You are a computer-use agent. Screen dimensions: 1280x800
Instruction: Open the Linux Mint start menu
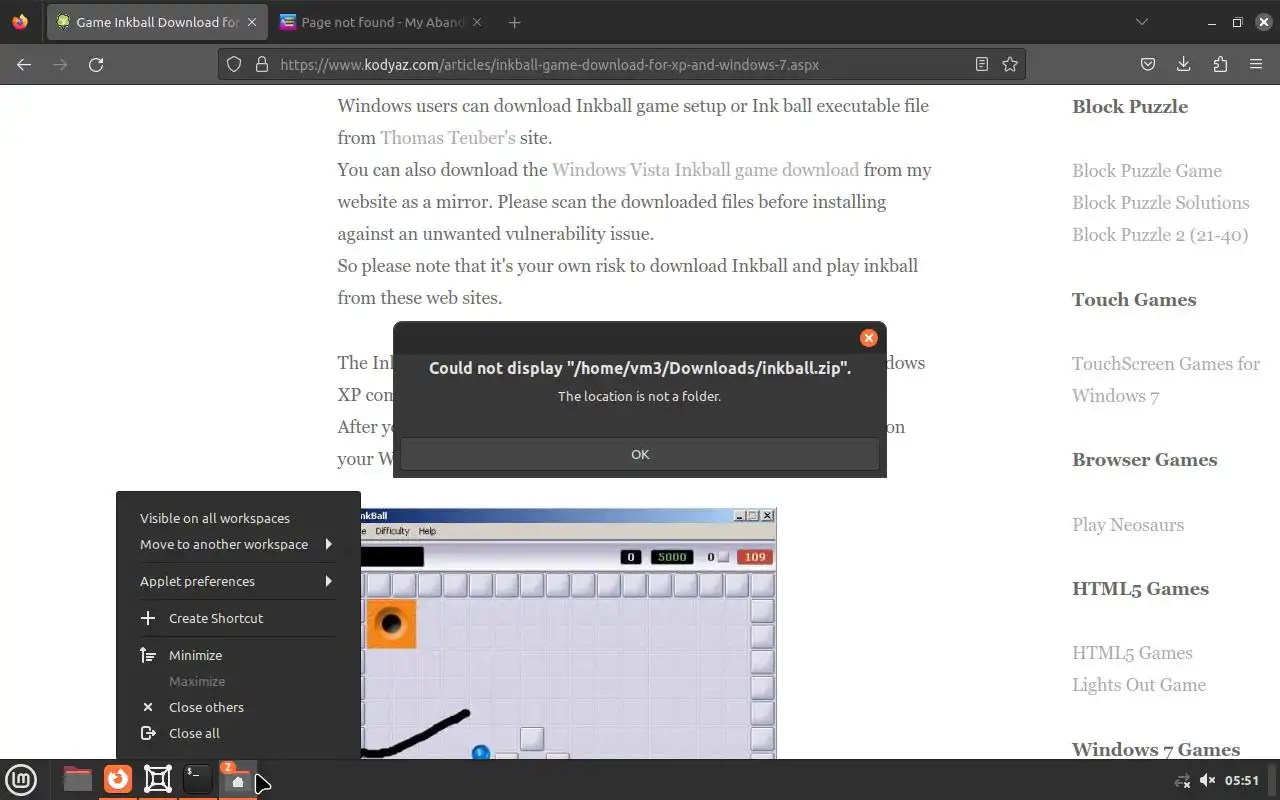[x=21, y=779]
